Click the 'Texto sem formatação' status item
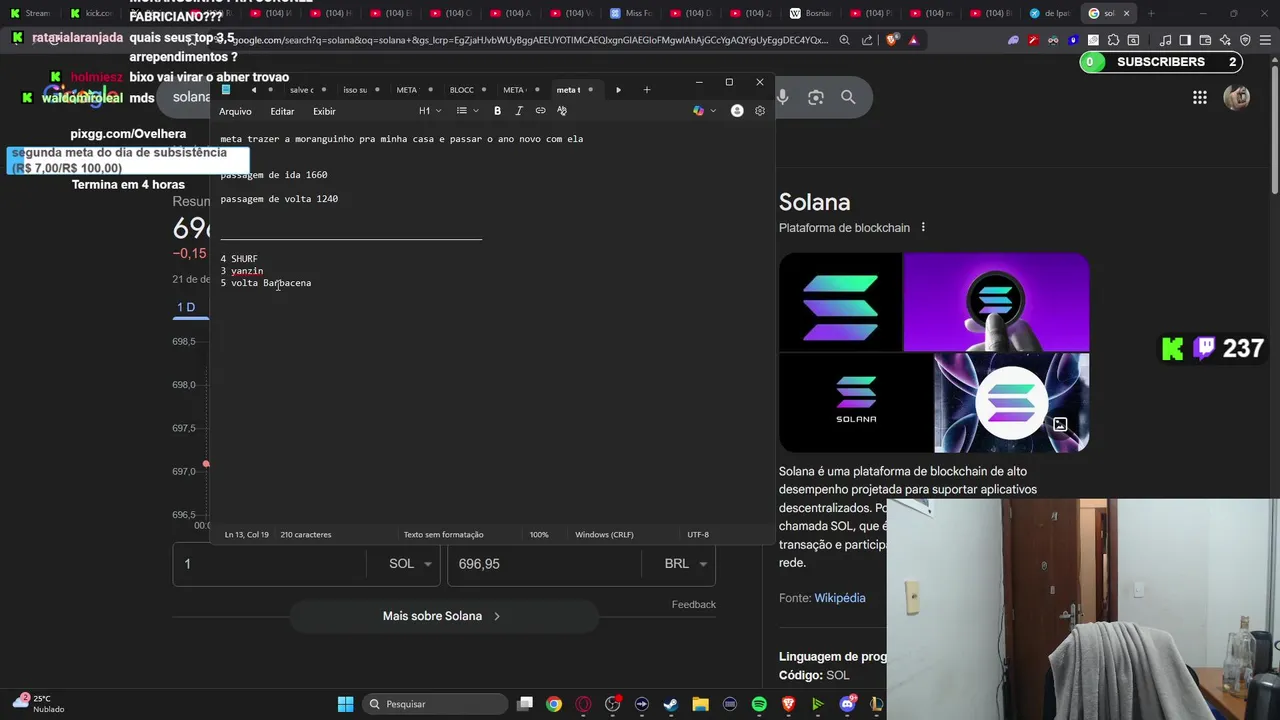The height and width of the screenshot is (720, 1280). 443,535
